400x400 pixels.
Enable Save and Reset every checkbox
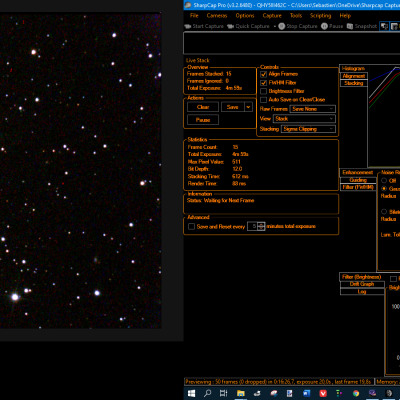192,227
